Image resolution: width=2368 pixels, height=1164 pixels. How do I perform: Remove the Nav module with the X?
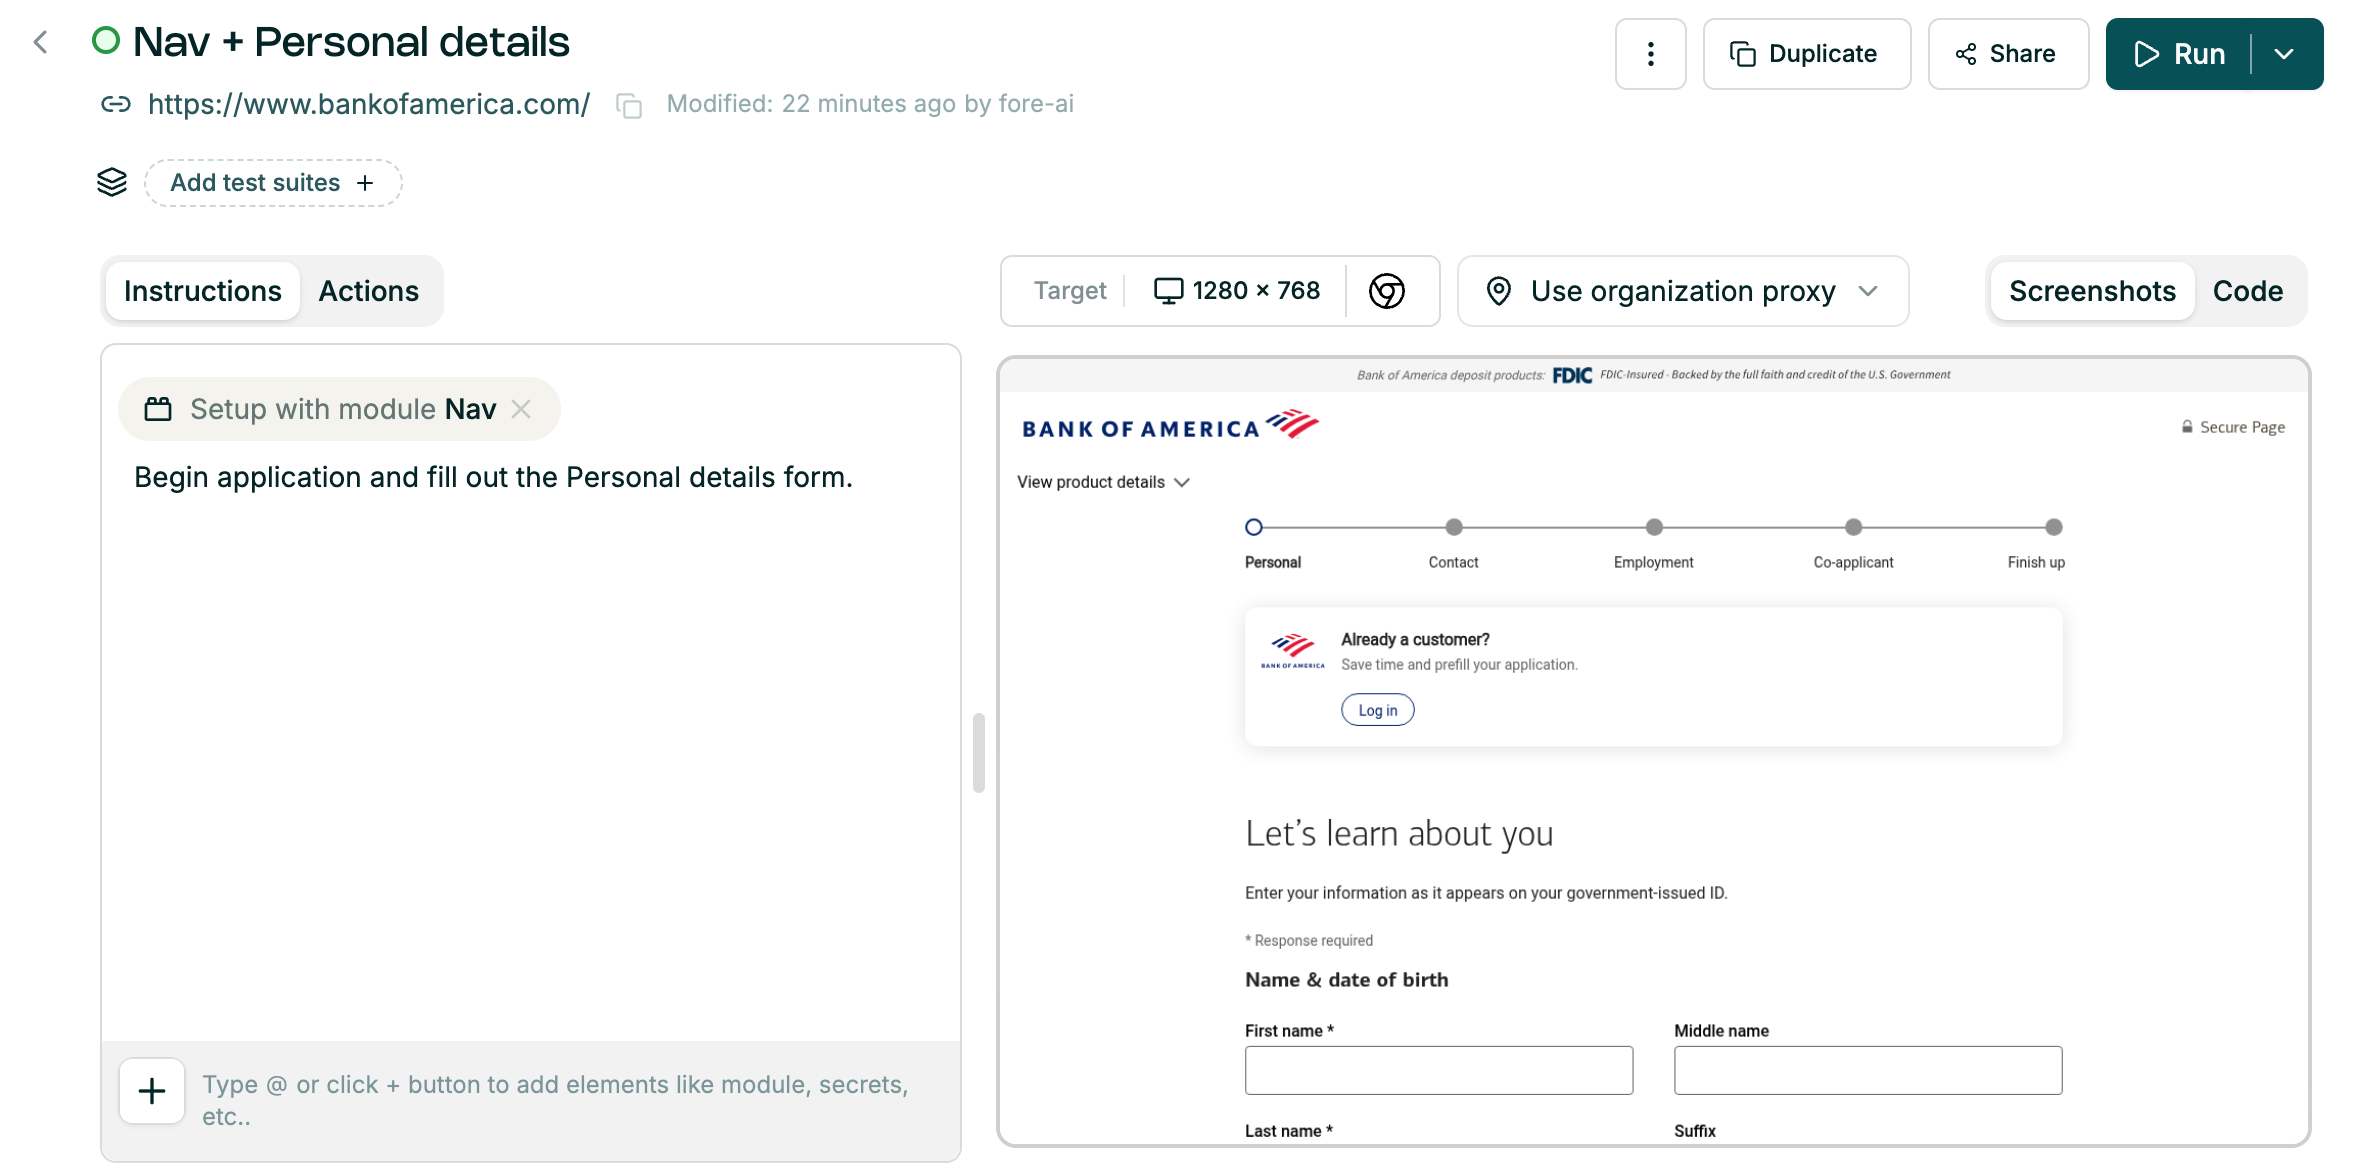click(521, 409)
